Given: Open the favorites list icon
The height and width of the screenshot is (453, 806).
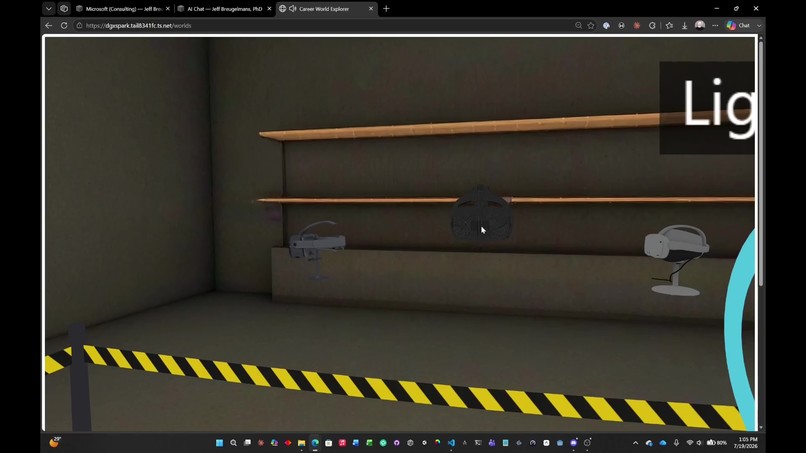Looking at the screenshot, I should pyautogui.click(x=669, y=25).
